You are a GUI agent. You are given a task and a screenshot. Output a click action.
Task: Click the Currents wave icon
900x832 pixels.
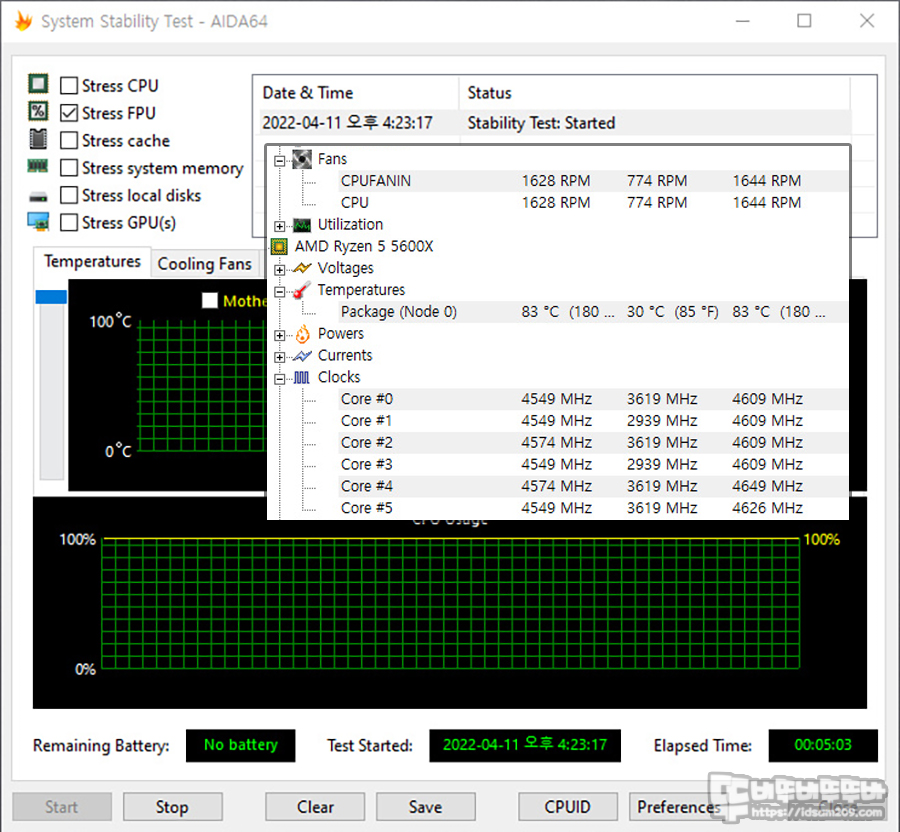tap(302, 356)
